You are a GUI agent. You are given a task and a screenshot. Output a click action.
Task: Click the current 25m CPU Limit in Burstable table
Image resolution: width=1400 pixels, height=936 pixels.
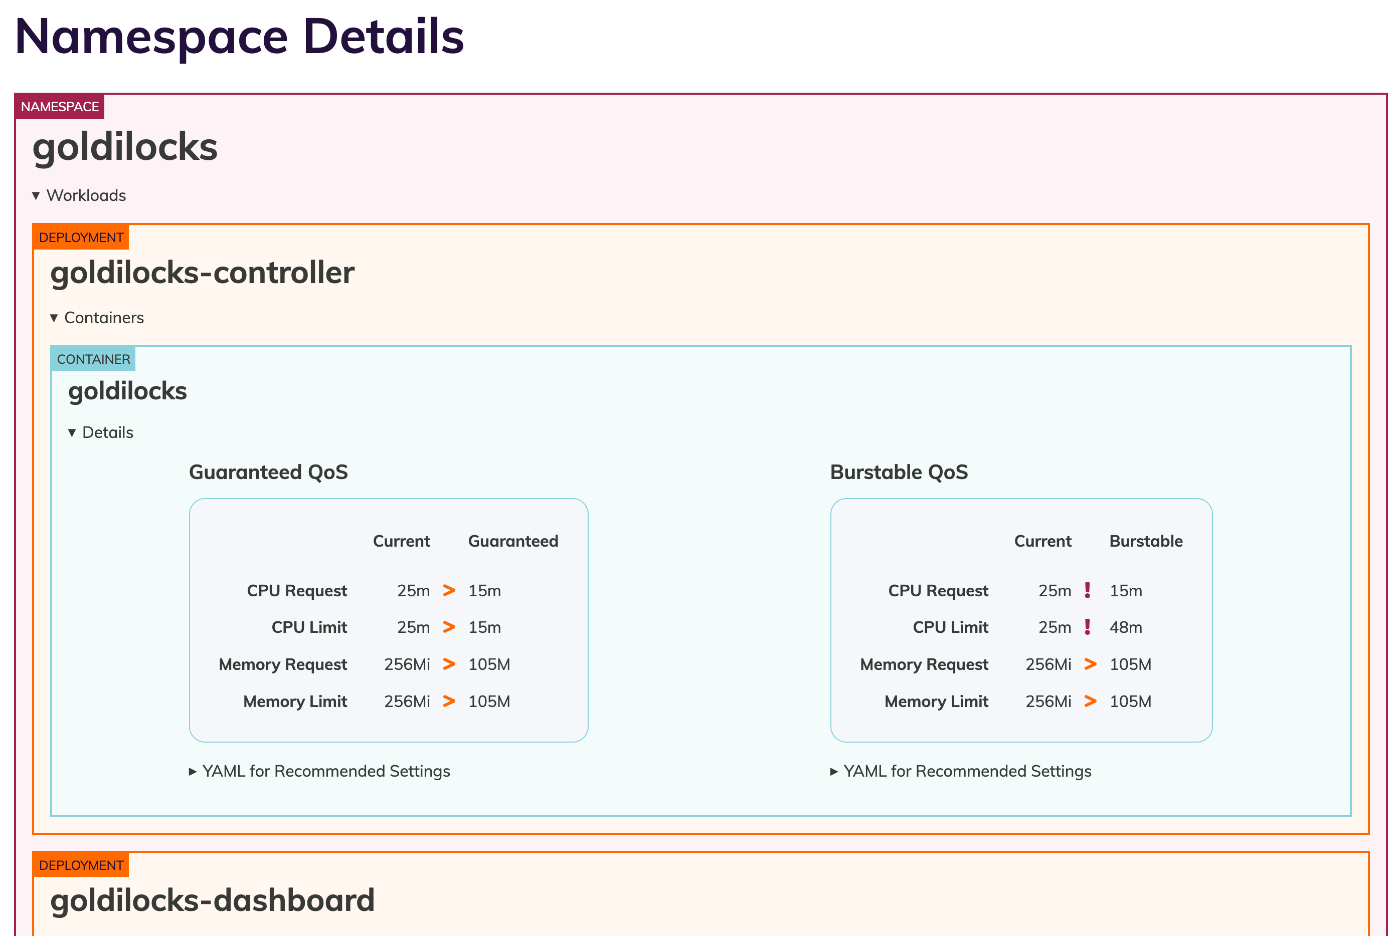click(x=1054, y=627)
